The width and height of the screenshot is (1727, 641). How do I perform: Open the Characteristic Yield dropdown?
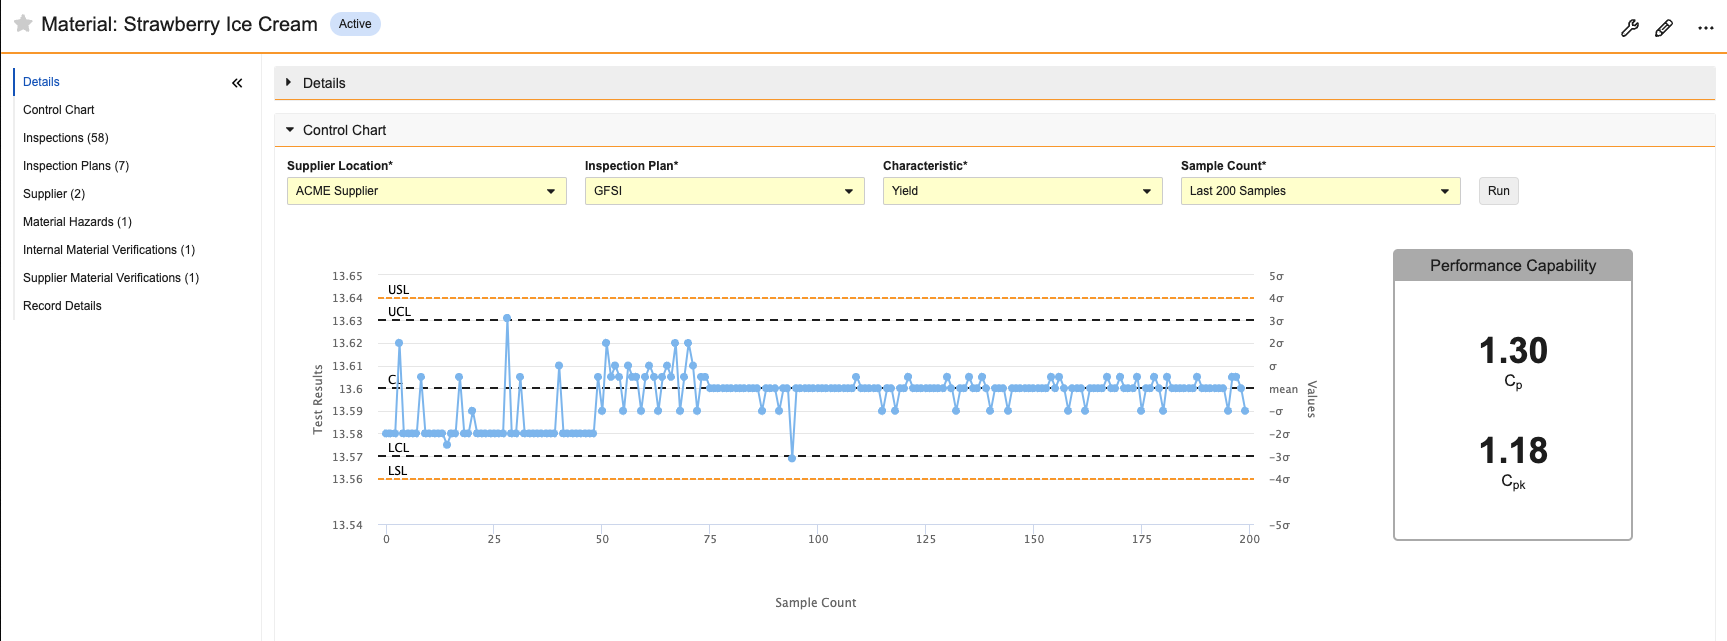tap(1023, 191)
